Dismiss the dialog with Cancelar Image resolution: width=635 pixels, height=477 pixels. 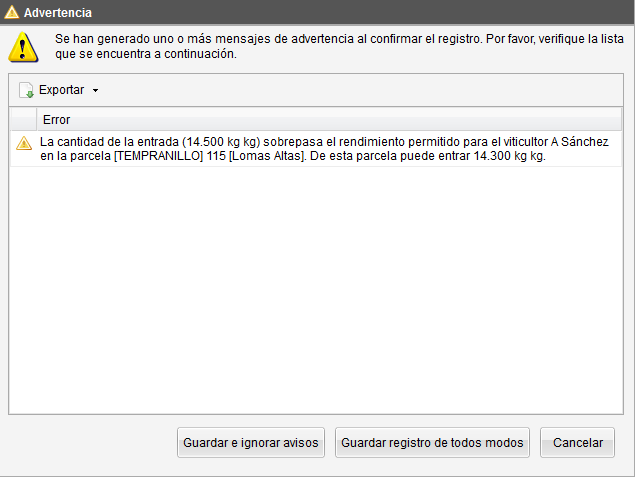coord(577,443)
